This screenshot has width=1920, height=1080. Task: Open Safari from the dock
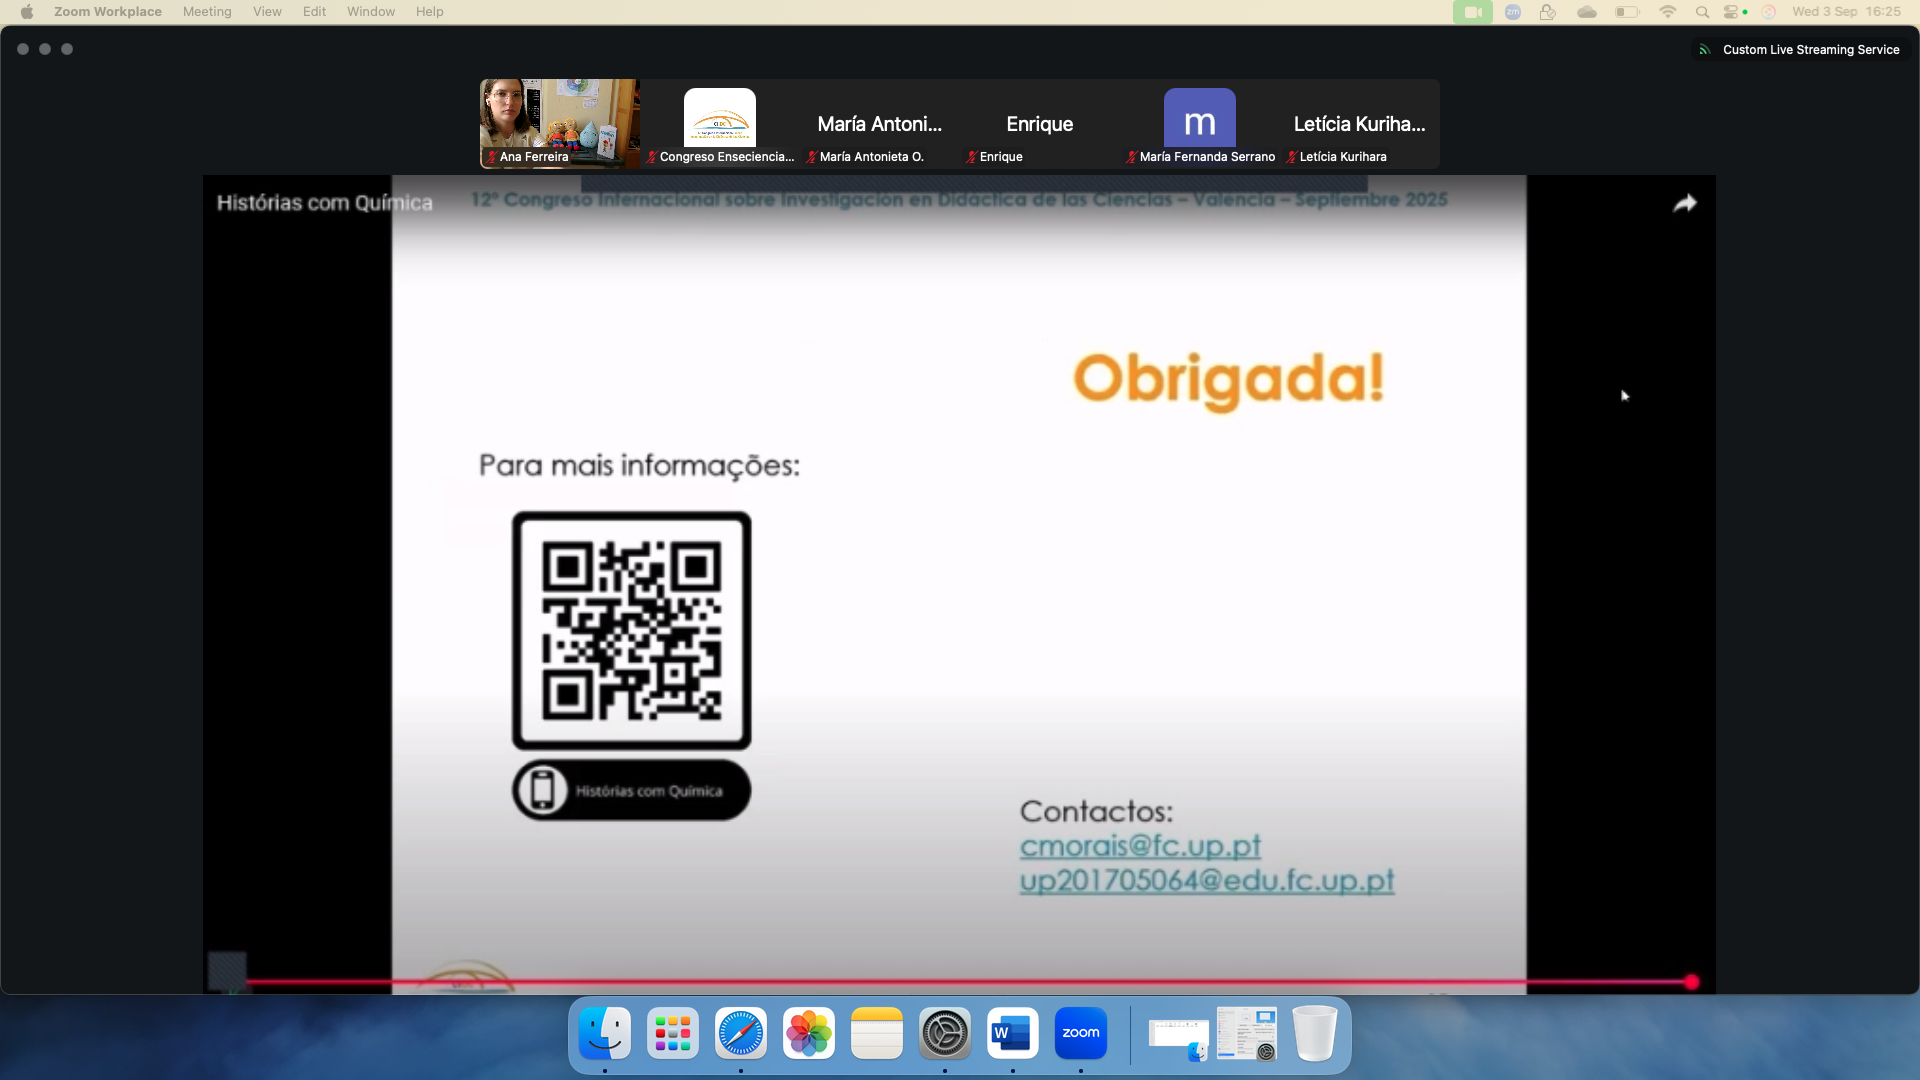pos(741,1033)
